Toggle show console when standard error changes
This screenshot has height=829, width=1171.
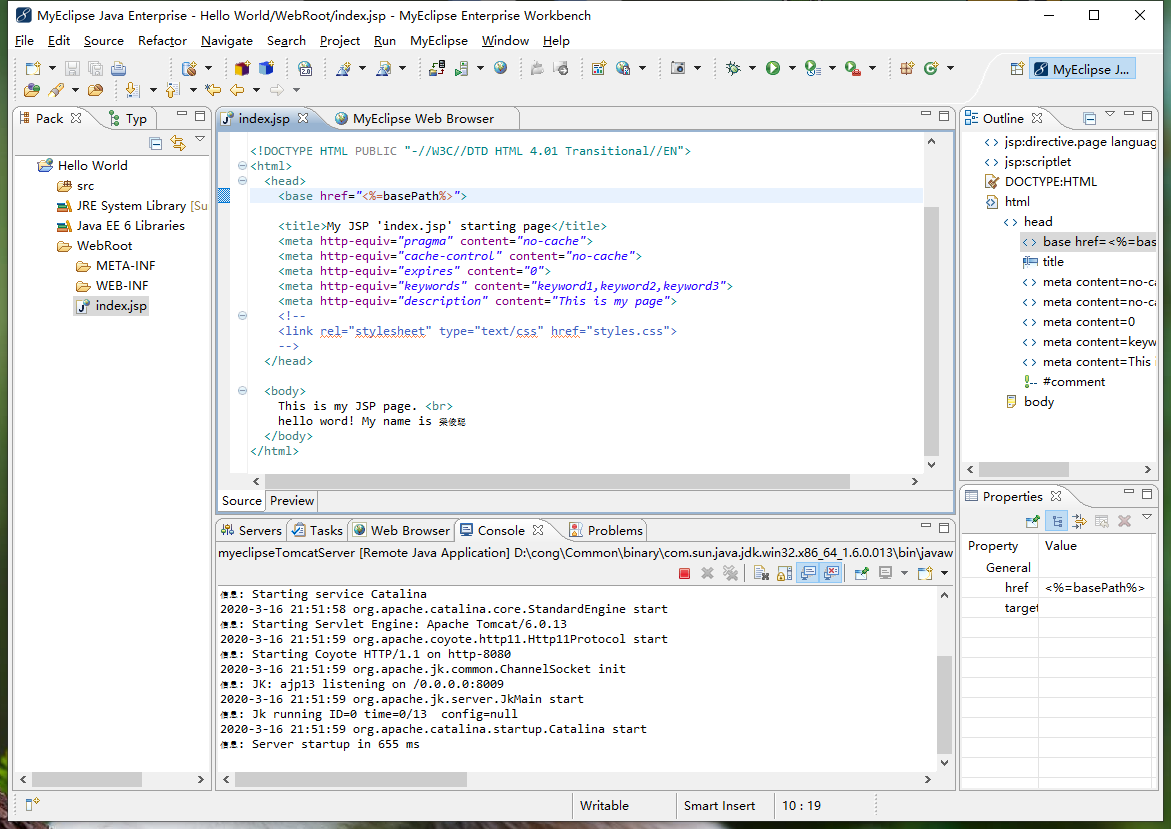click(x=831, y=573)
